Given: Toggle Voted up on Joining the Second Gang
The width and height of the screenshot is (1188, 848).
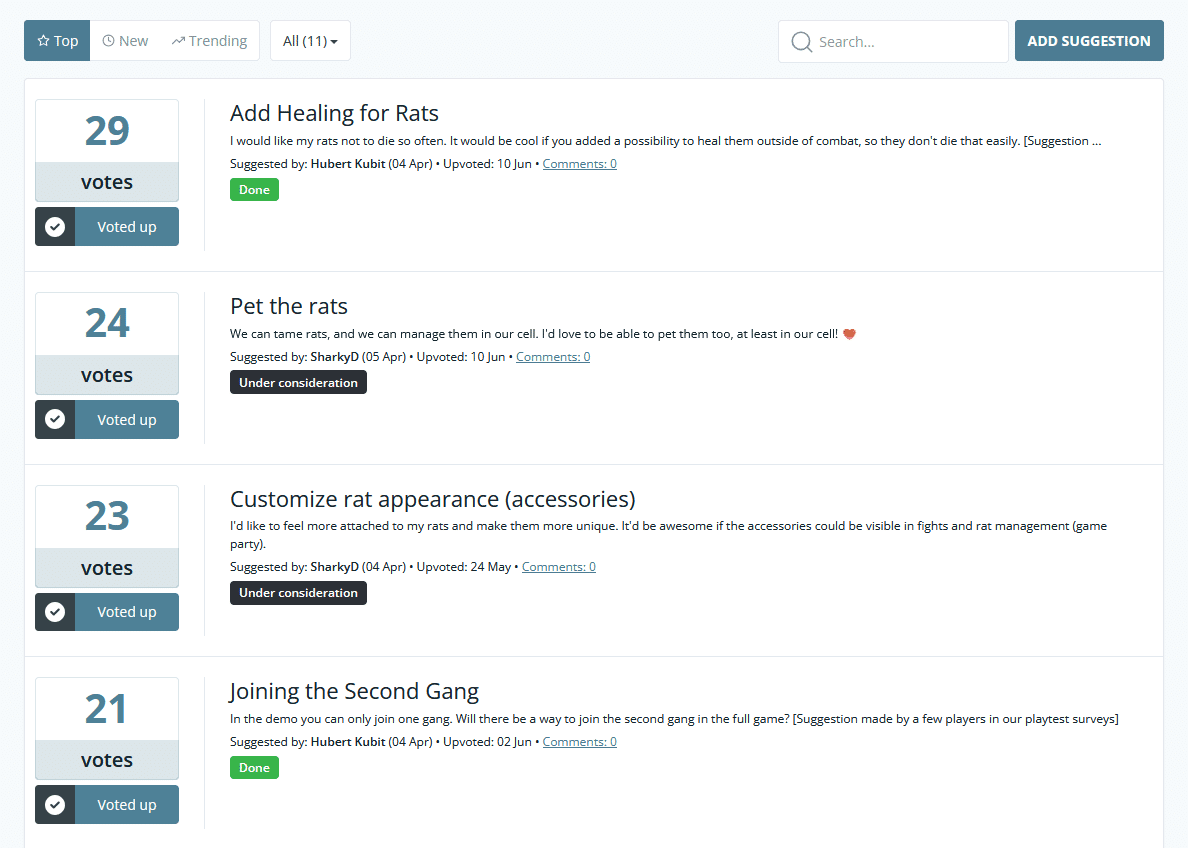Looking at the screenshot, I should [107, 805].
